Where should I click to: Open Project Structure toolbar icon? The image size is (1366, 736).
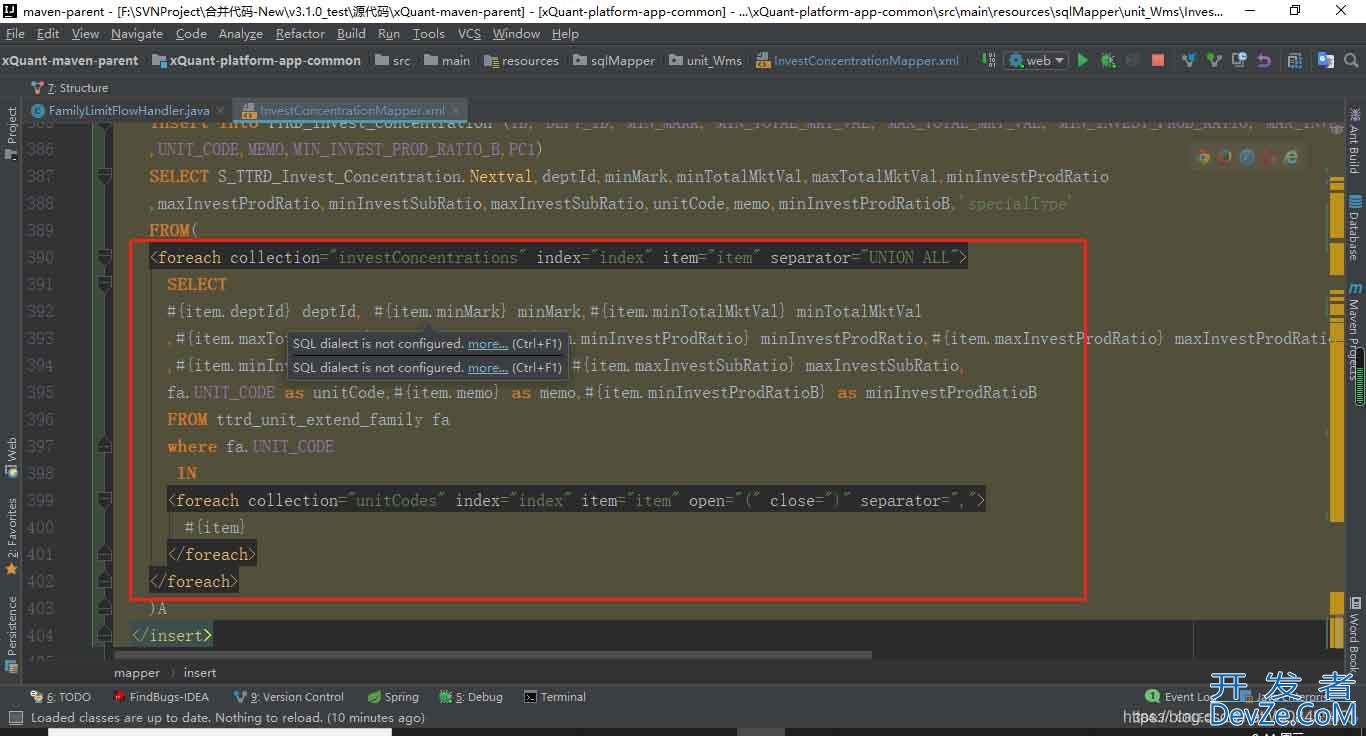[x=1296, y=60]
